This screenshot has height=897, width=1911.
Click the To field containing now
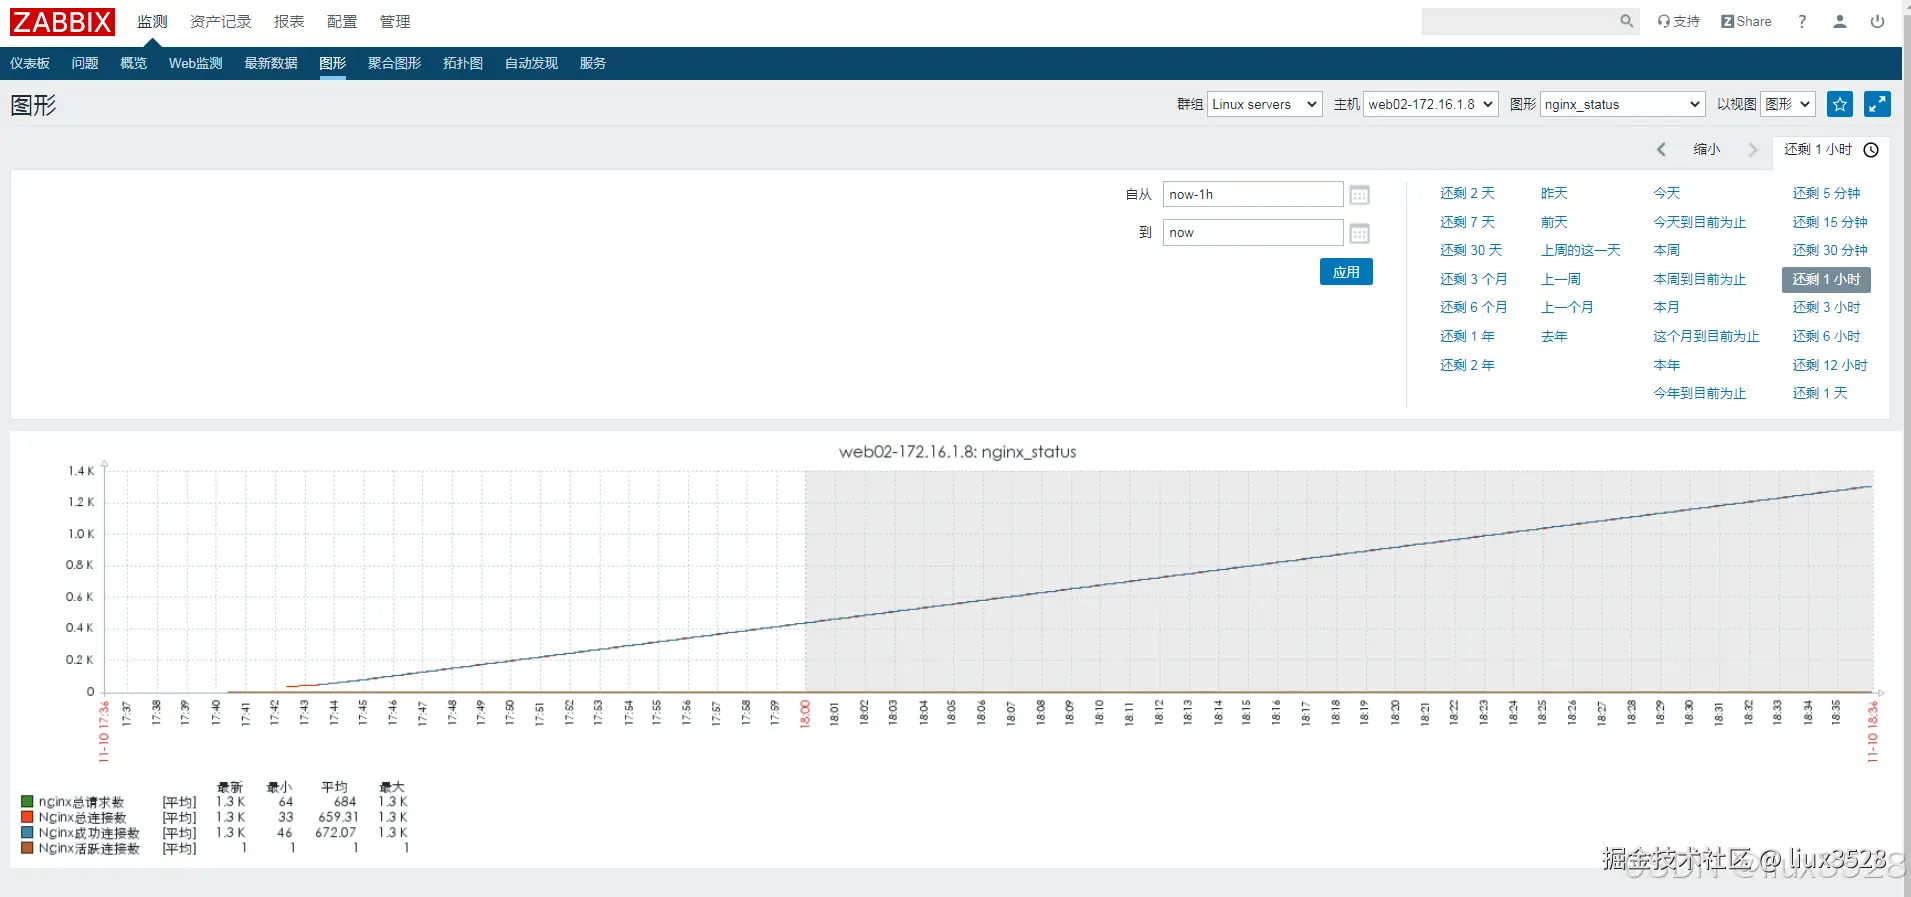tap(1253, 232)
